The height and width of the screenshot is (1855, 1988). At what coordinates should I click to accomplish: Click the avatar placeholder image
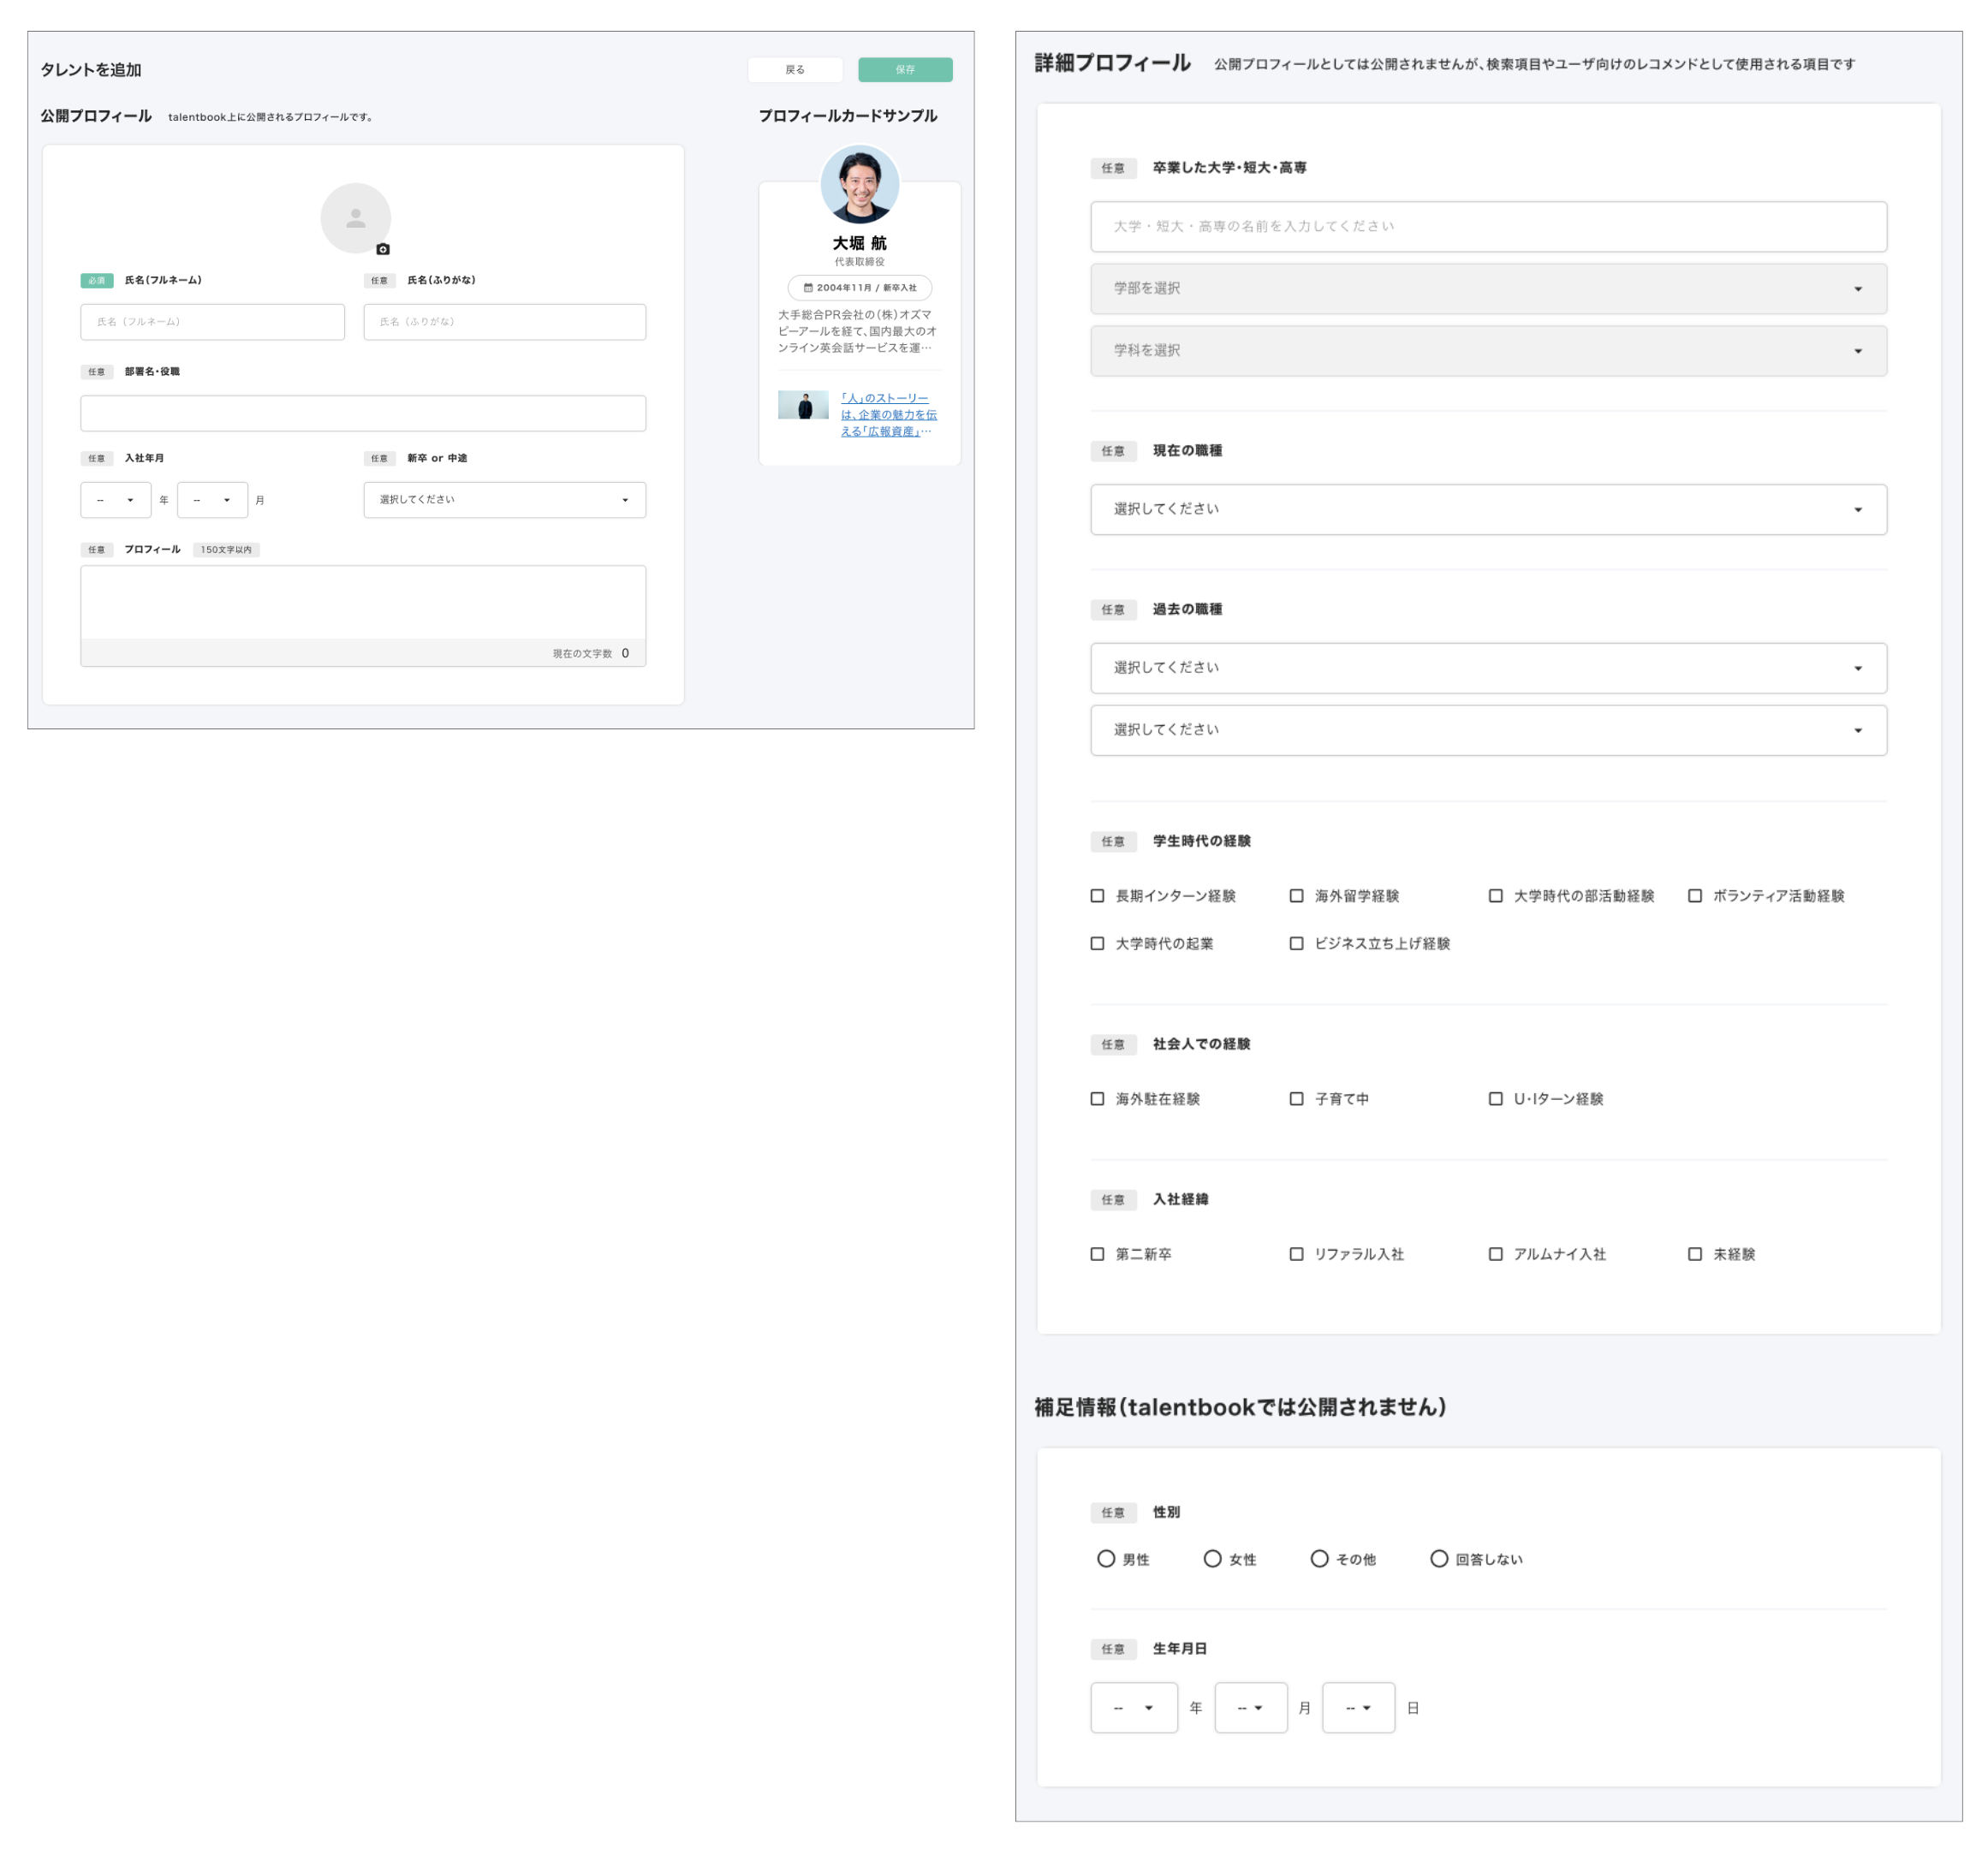(355, 218)
